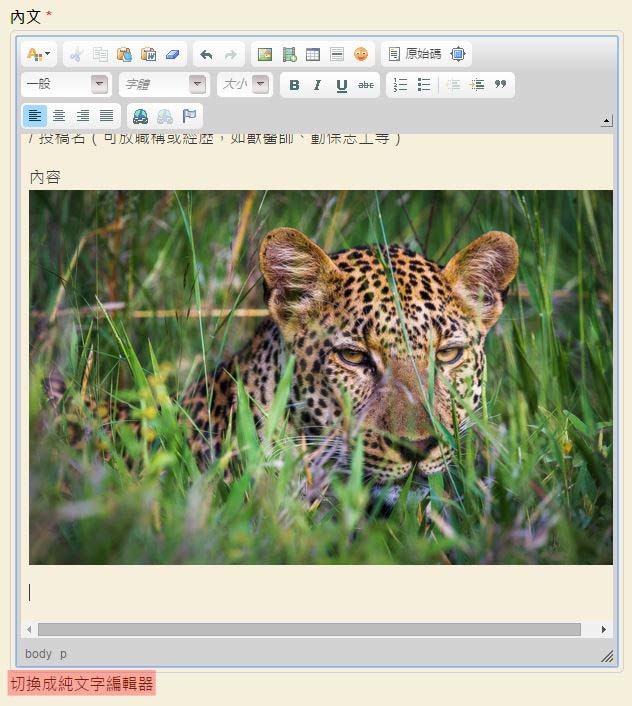632x706 pixels.
Task: Select the body element in path bar
Action: 38,654
